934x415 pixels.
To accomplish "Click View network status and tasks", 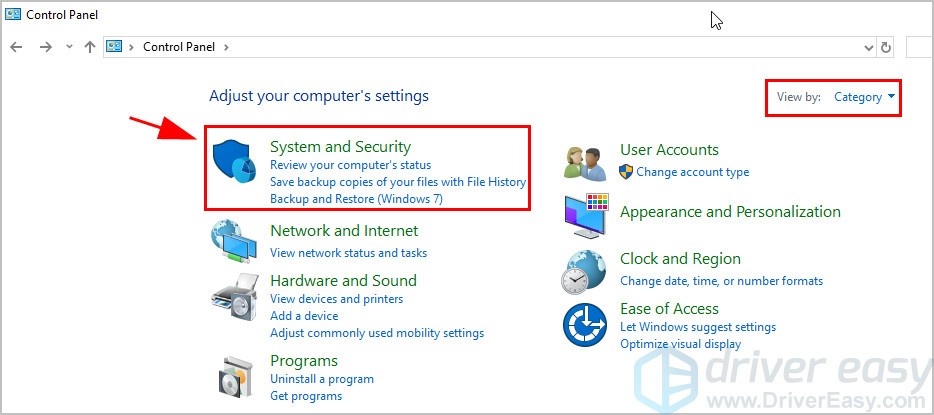I will 348,252.
